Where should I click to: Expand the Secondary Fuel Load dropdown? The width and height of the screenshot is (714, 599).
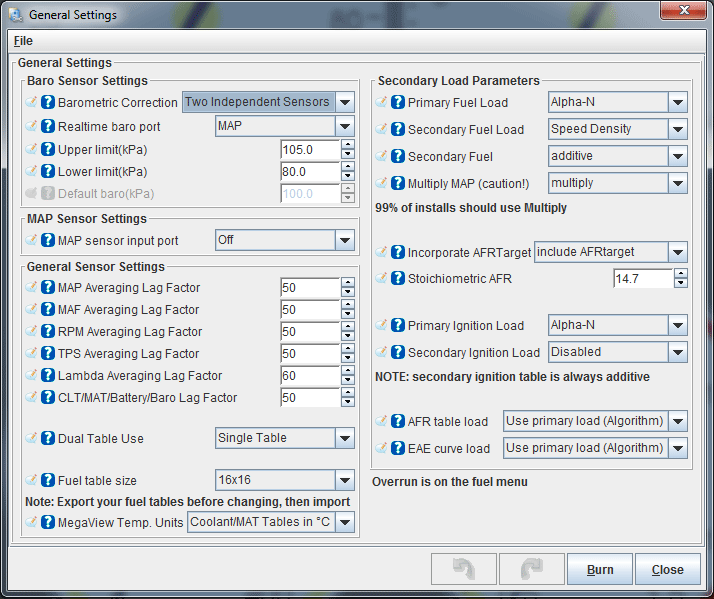[677, 129]
